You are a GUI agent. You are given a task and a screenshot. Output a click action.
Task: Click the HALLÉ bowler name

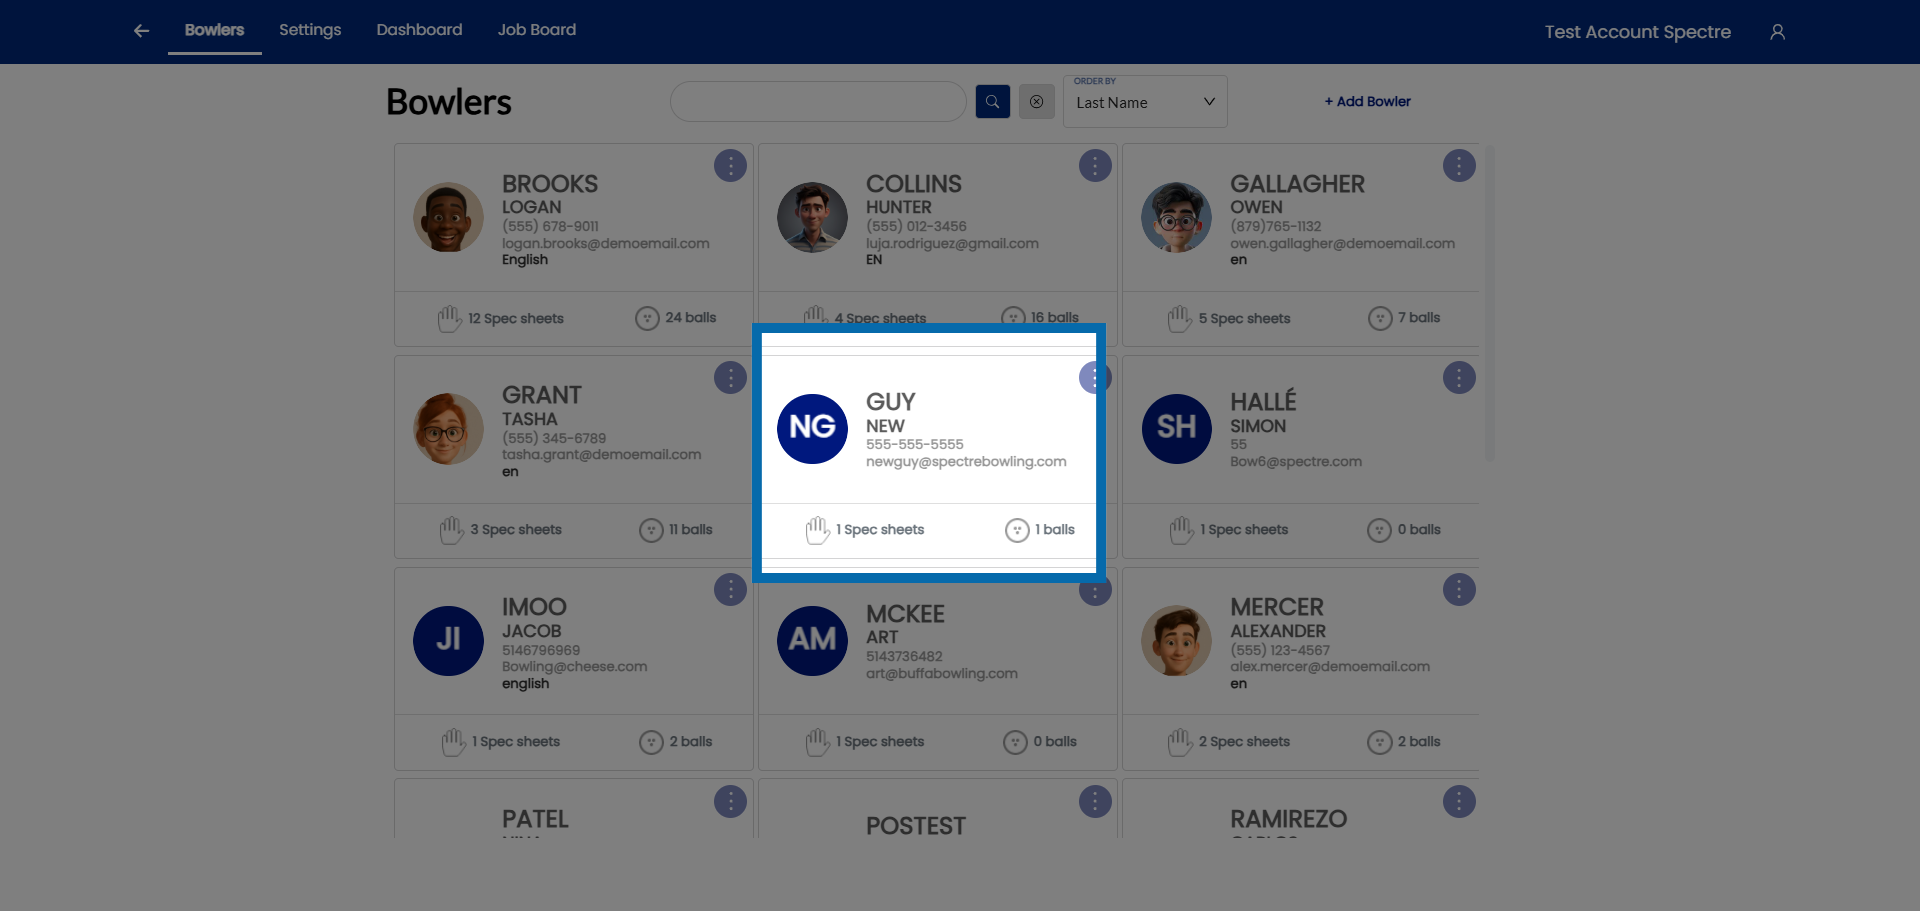tap(1263, 401)
